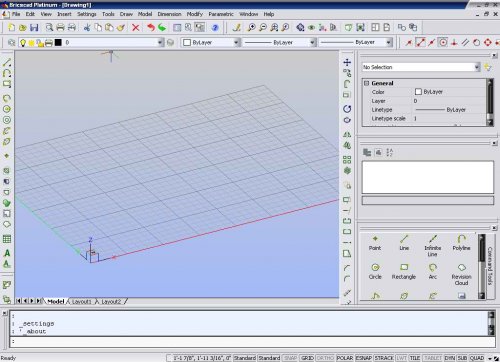The height and width of the screenshot is (362, 500).
Task: Click Circle tool in Command Tools palette
Action: pyautogui.click(x=375, y=272)
